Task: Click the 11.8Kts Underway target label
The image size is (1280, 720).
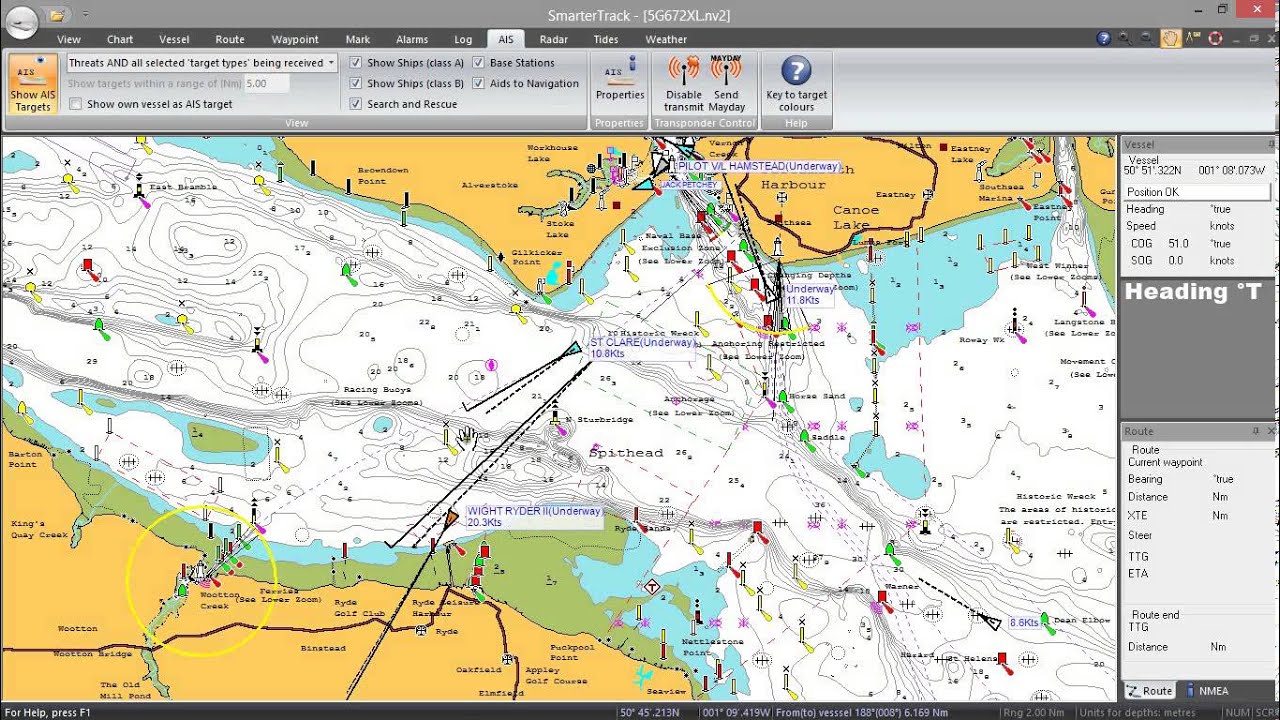Action: pos(810,294)
